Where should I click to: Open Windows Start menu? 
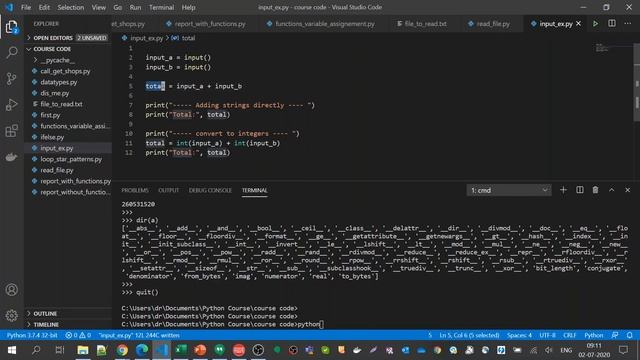click(11, 350)
